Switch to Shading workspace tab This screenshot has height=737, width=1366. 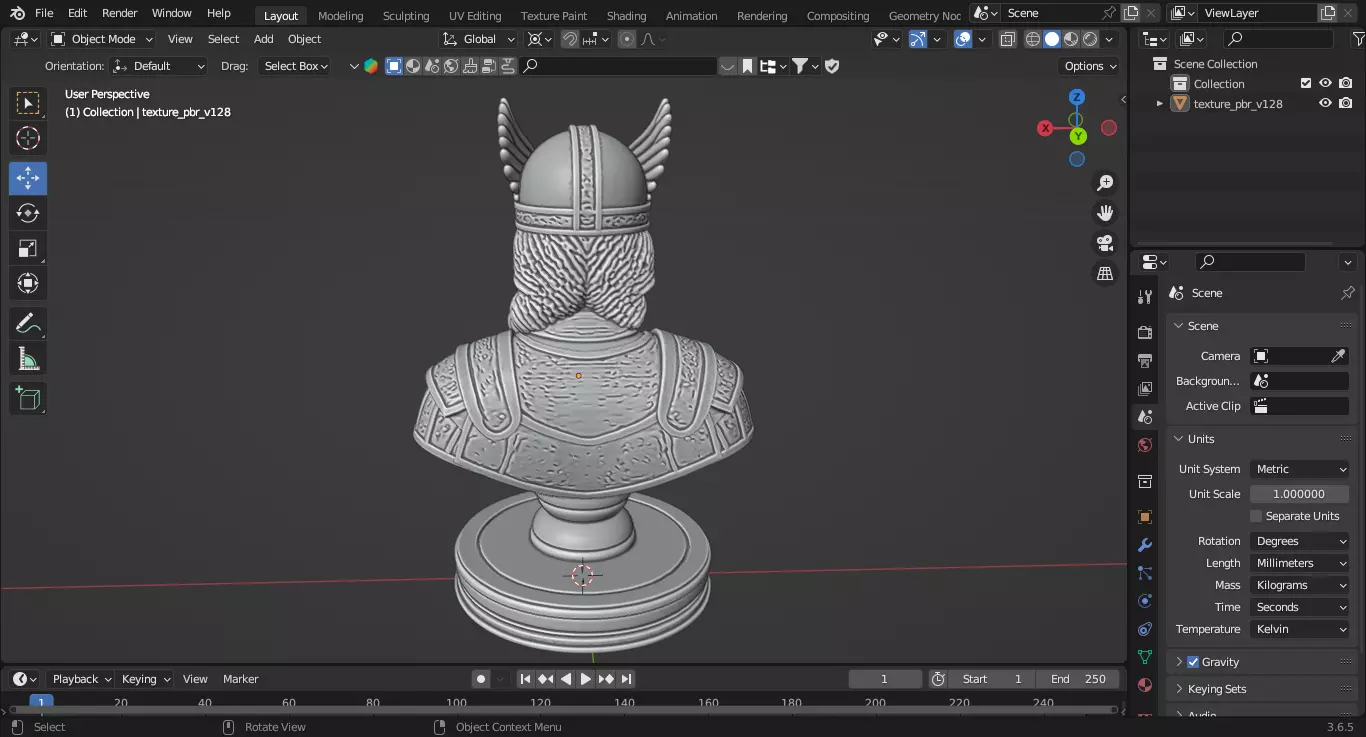click(x=626, y=15)
